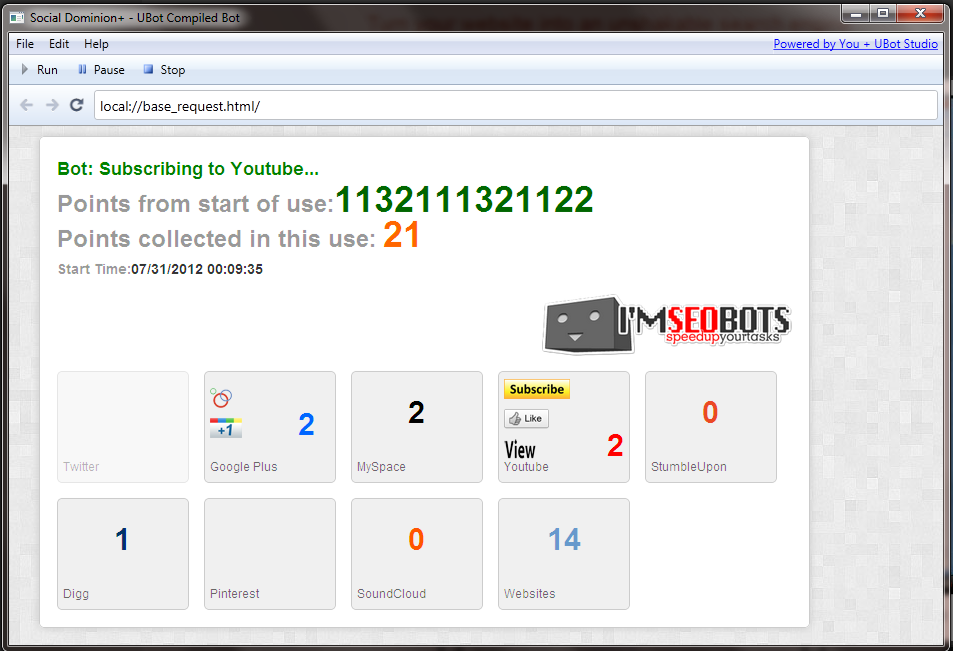Select the MySpace tile
The height and width of the screenshot is (651, 953).
(417, 427)
